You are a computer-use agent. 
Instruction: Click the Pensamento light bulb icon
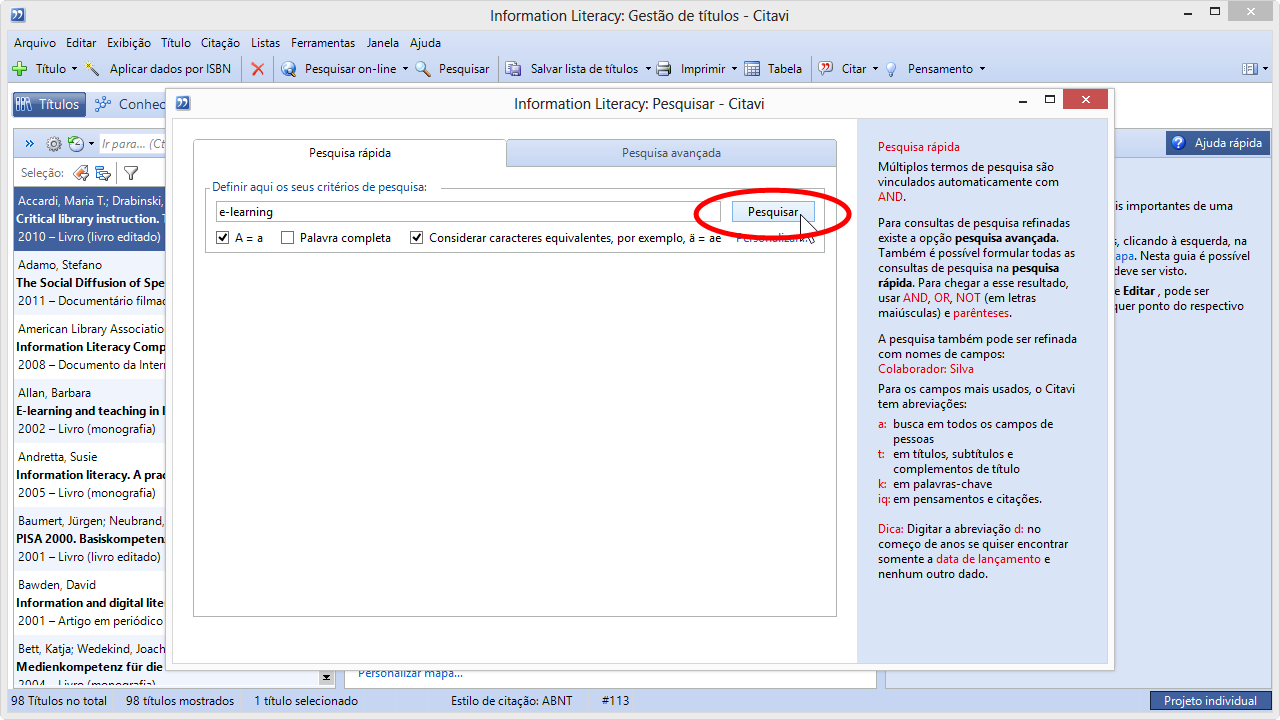click(892, 69)
